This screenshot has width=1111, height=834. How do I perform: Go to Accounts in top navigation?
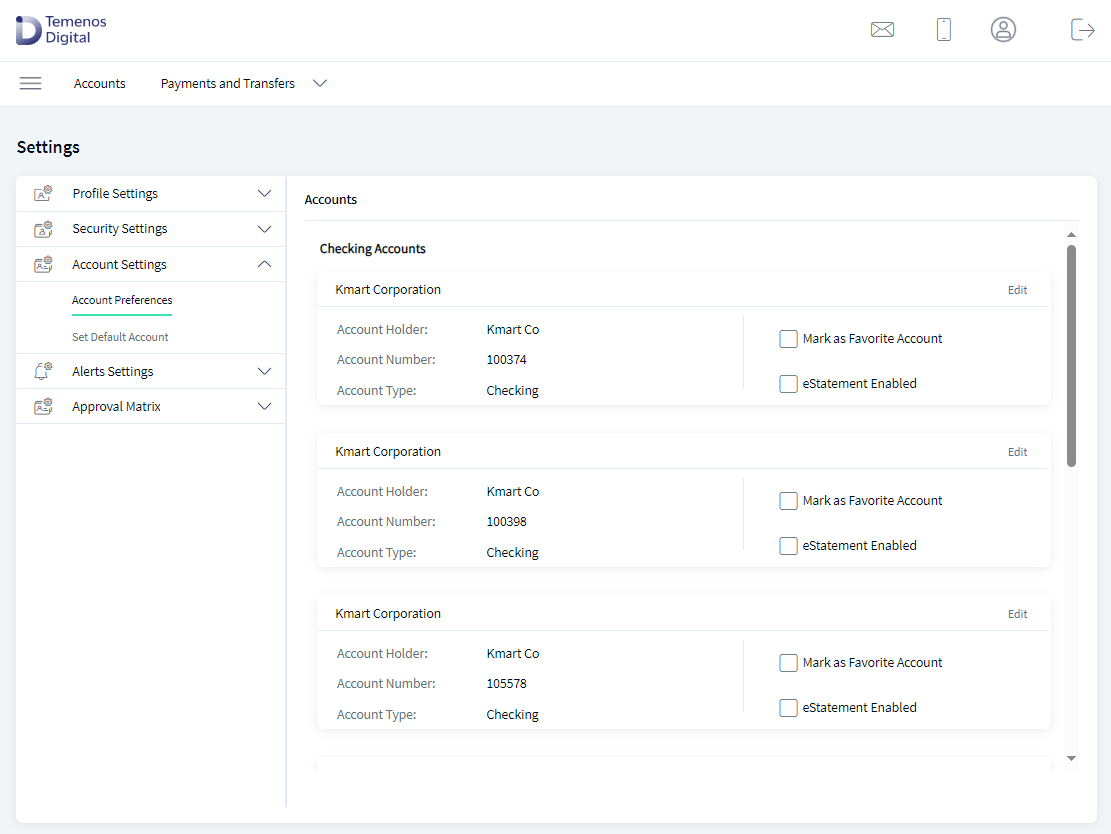99,84
